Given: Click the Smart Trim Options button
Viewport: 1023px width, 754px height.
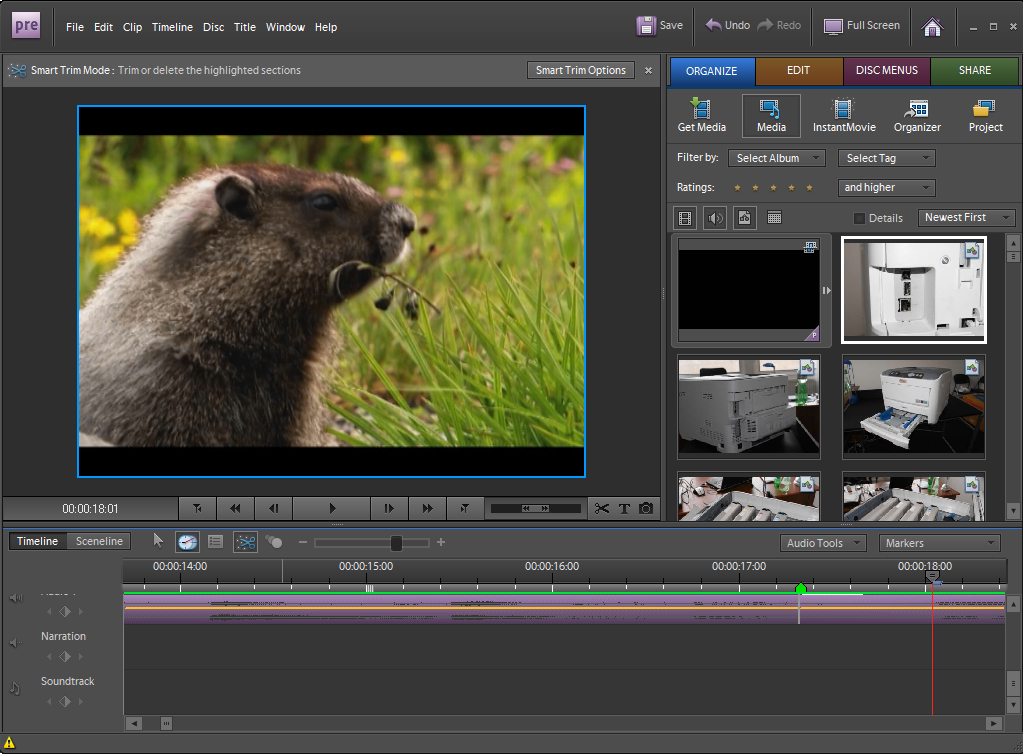Looking at the screenshot, I should coord(580,70).
